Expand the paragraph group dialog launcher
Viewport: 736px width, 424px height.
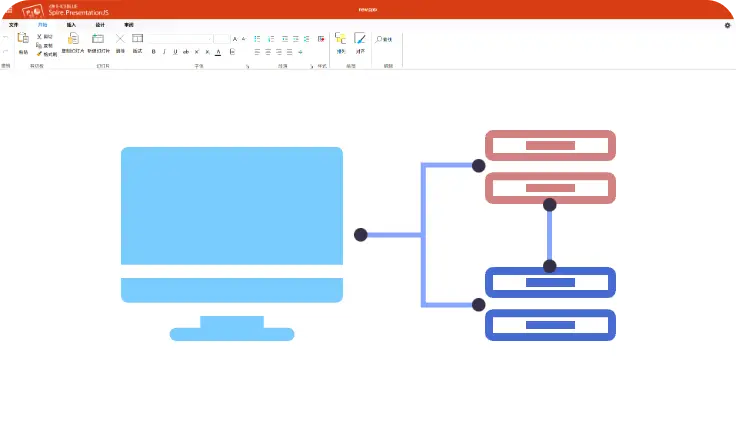(x=311, y=66)
